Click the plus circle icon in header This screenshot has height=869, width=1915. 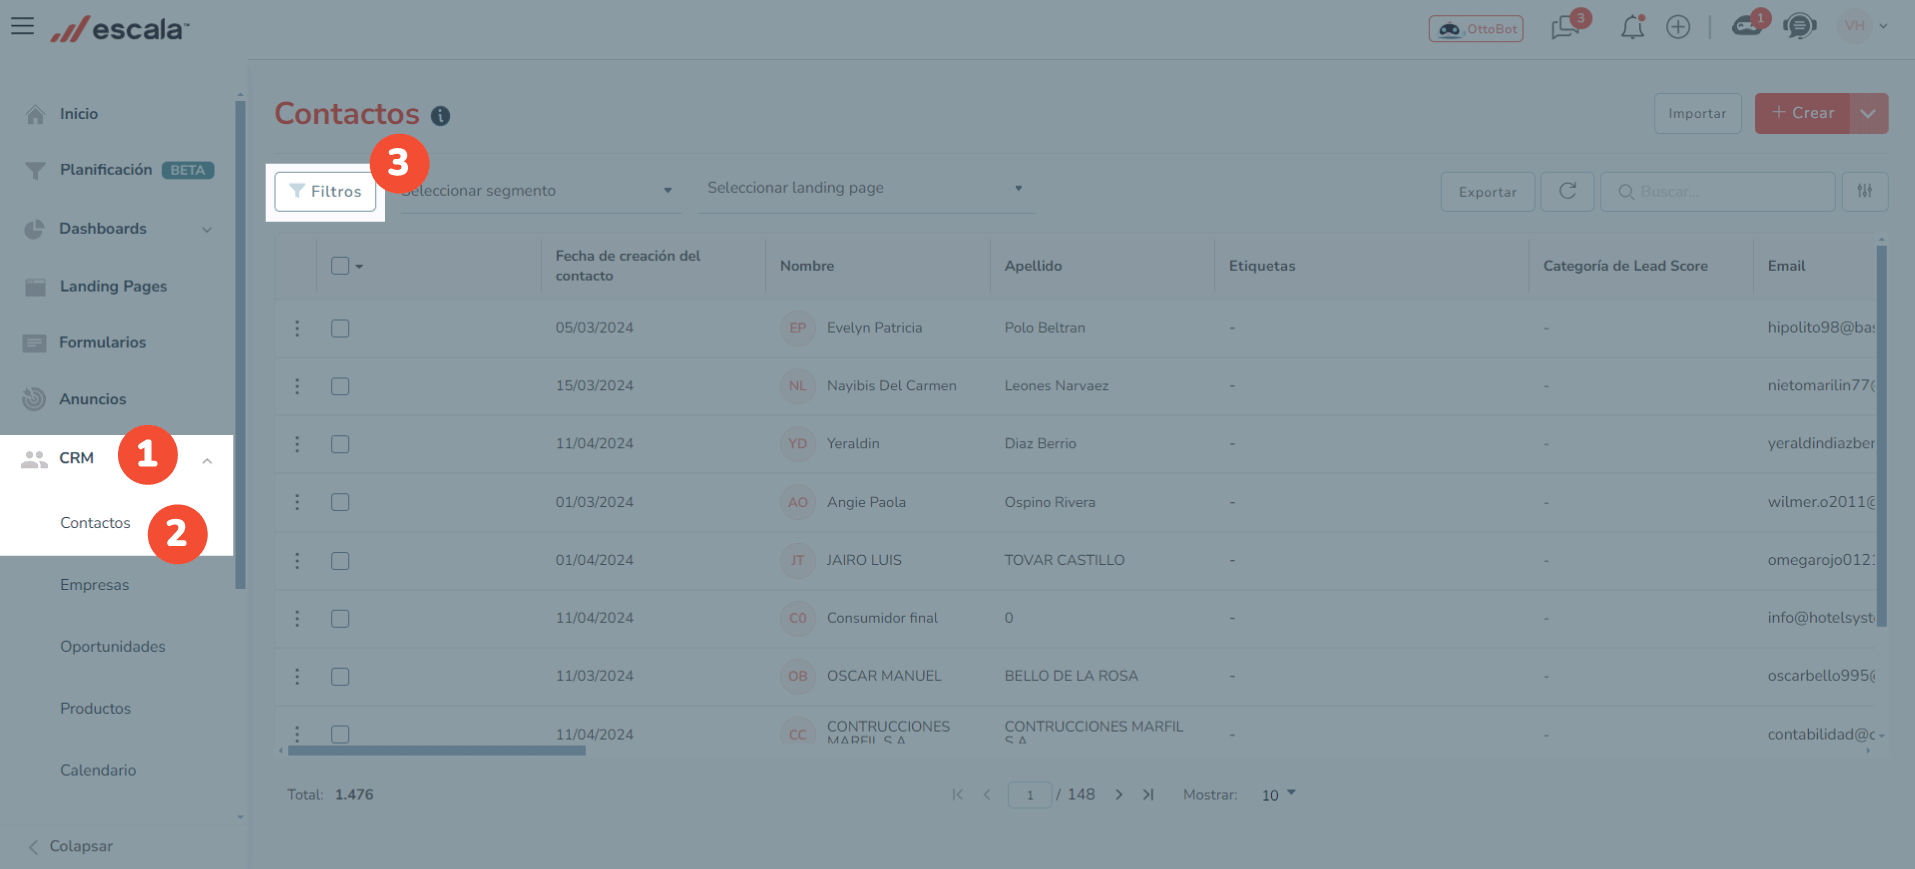(1678, 27)
